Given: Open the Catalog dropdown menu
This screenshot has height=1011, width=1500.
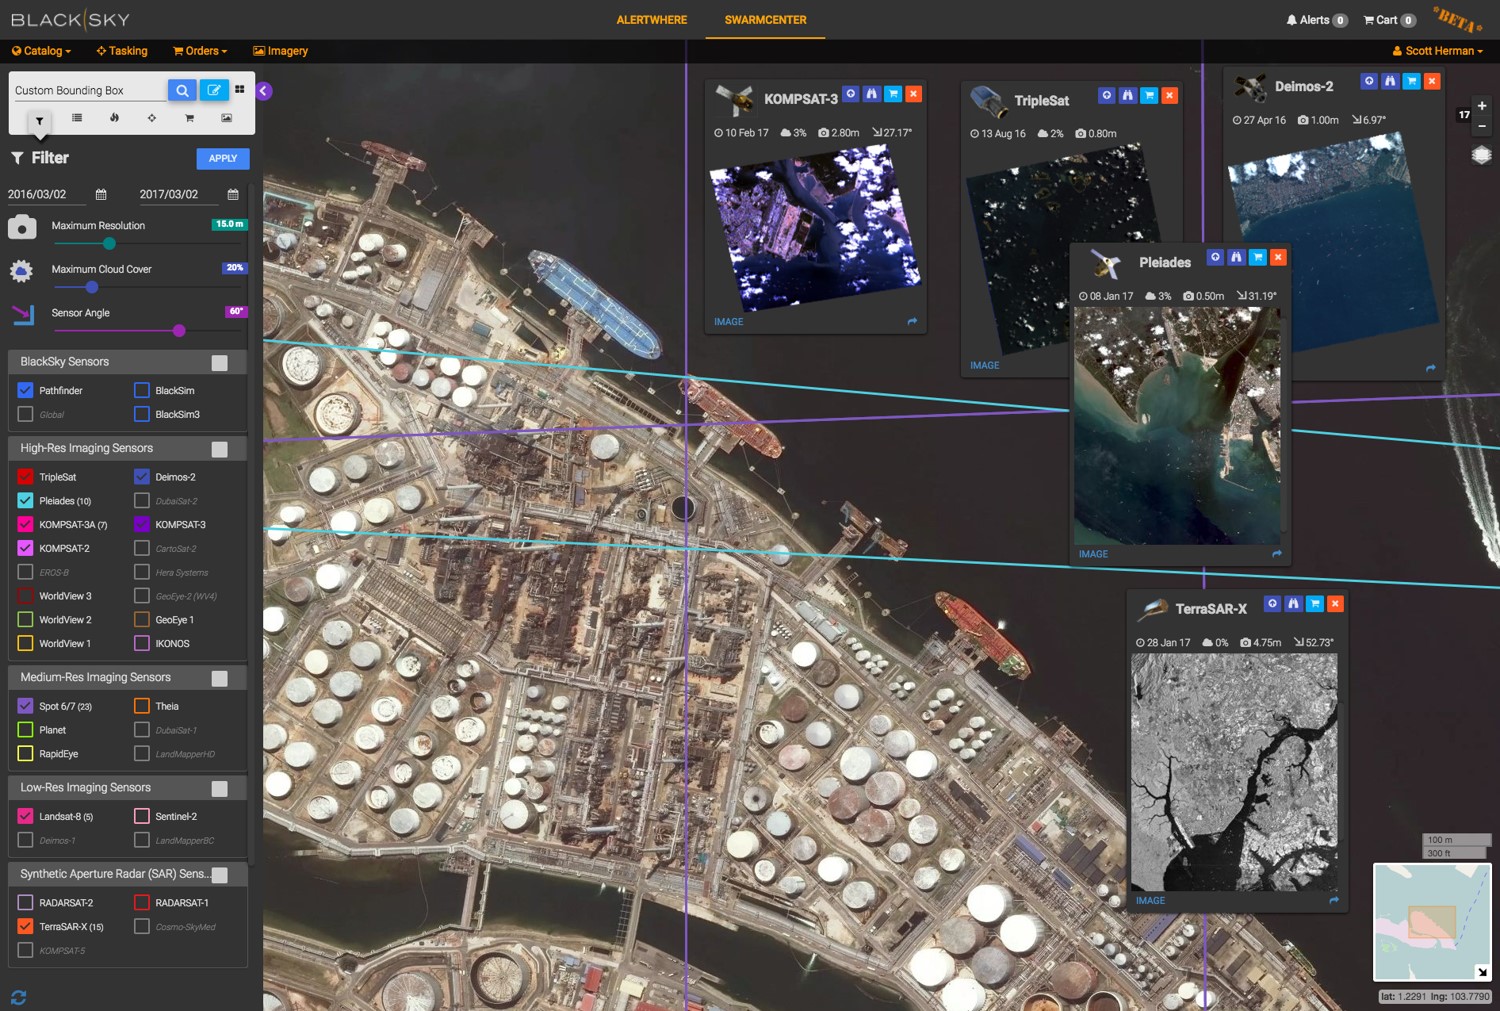Looking at the screenshot, I should point(42,51).
